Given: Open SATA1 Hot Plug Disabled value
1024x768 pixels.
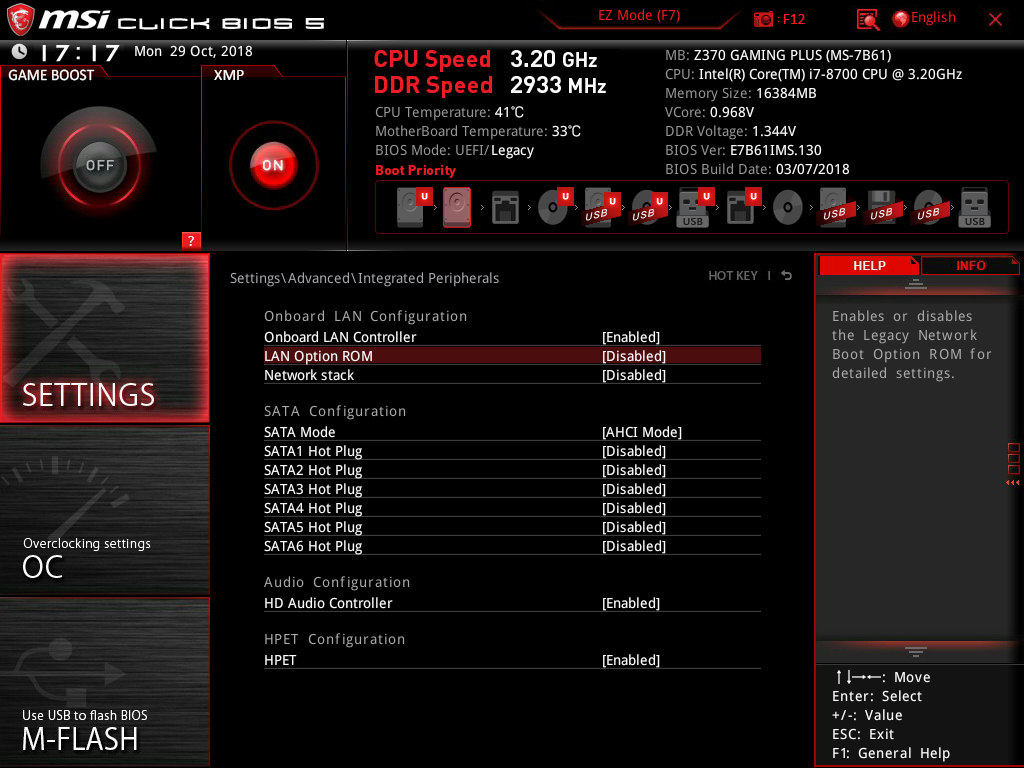Looking at the screenshot, I should (633, 451).
